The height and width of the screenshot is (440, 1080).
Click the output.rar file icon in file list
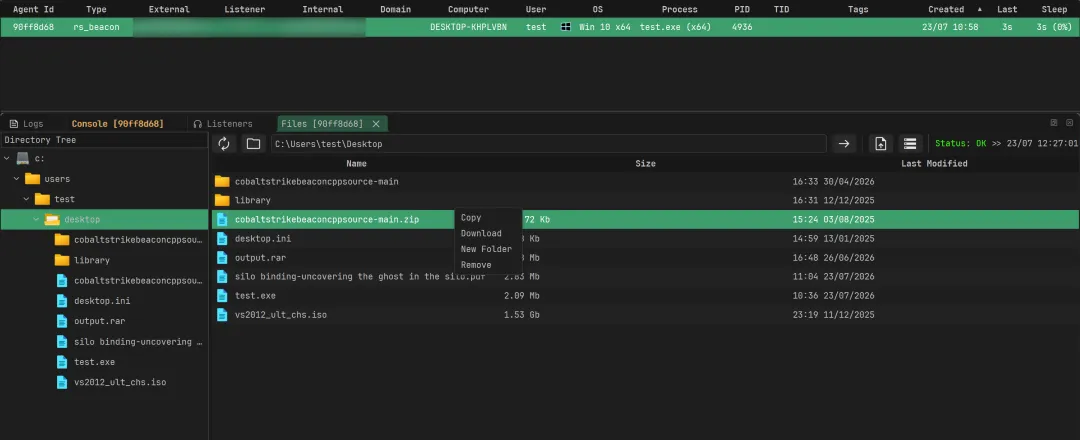pos(222,258)
